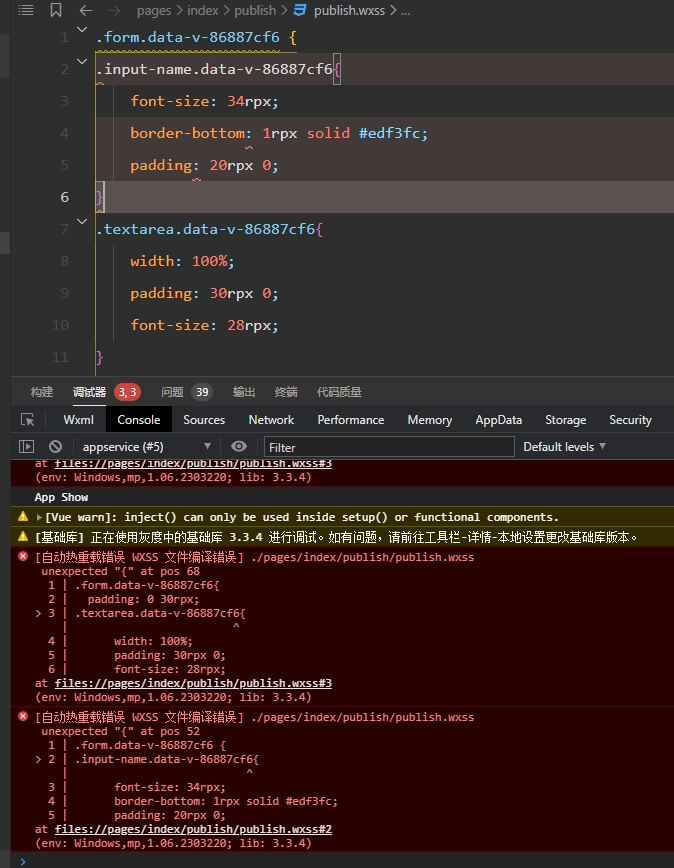
Task: Open the Console devtools tab
Action: 138,420
